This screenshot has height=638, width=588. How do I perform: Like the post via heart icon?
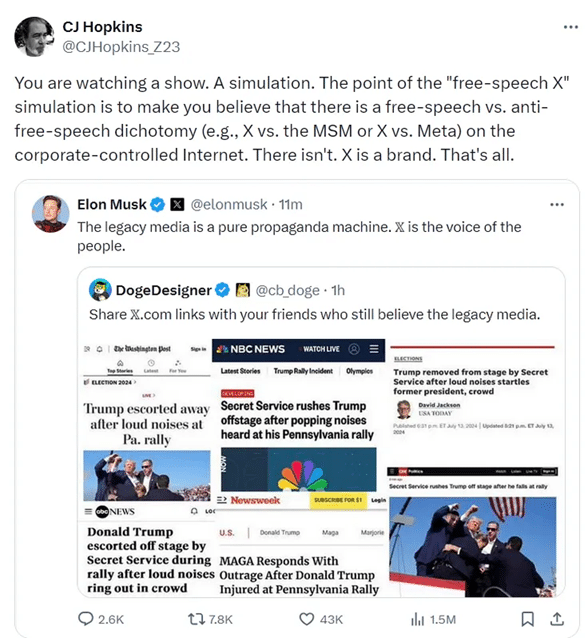point(306,619)
